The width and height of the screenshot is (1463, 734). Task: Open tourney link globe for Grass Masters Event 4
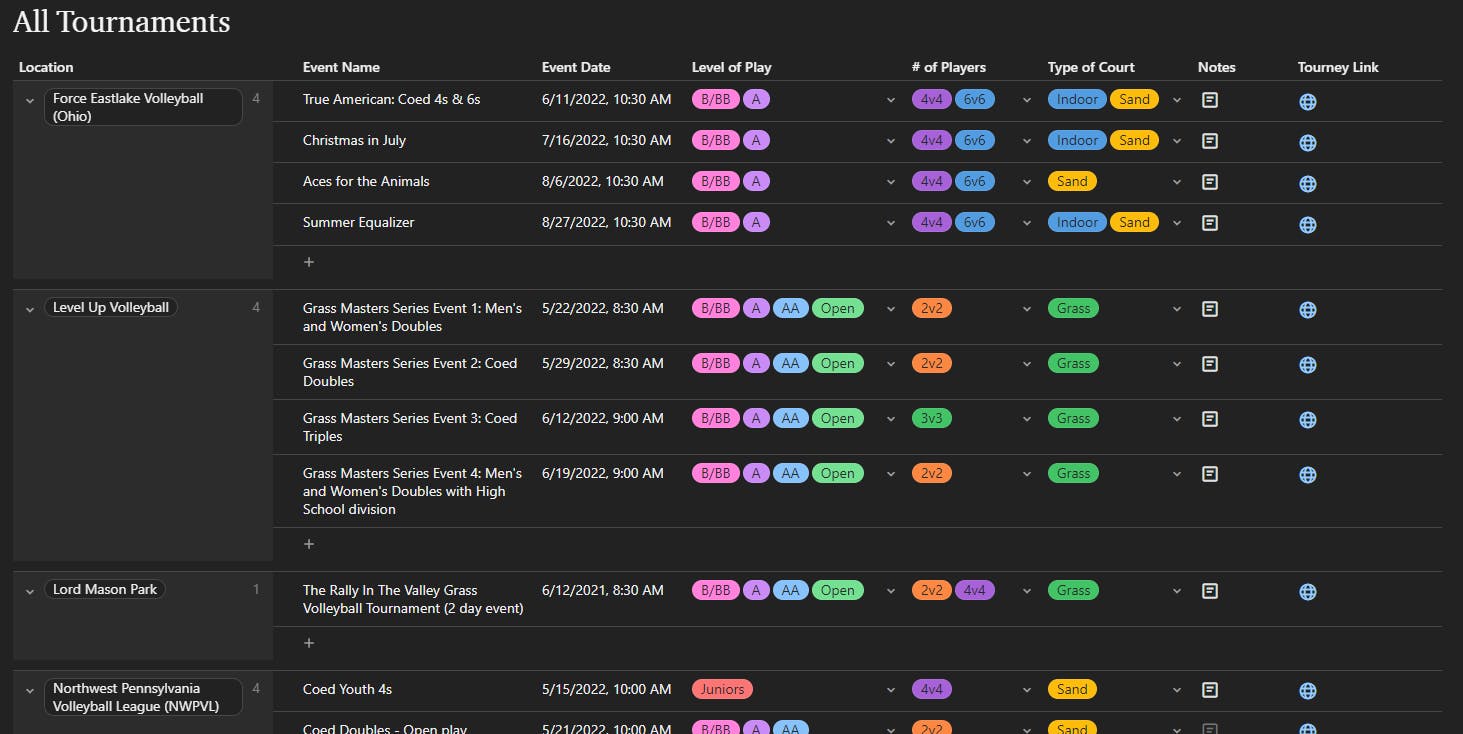1307,476
